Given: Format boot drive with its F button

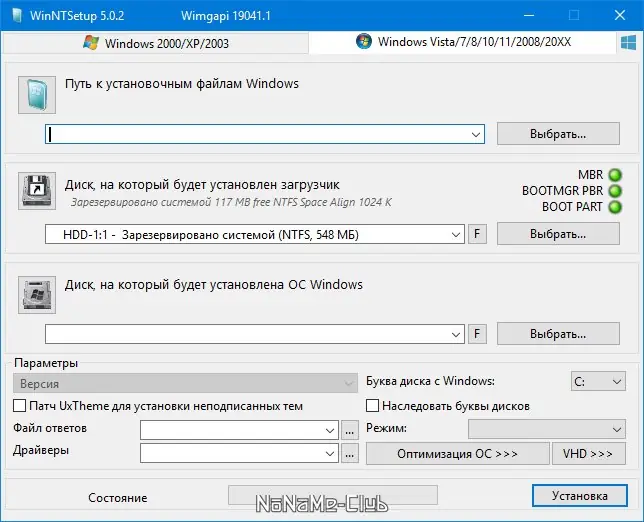Looking at the screenshot, I should 477,234.
